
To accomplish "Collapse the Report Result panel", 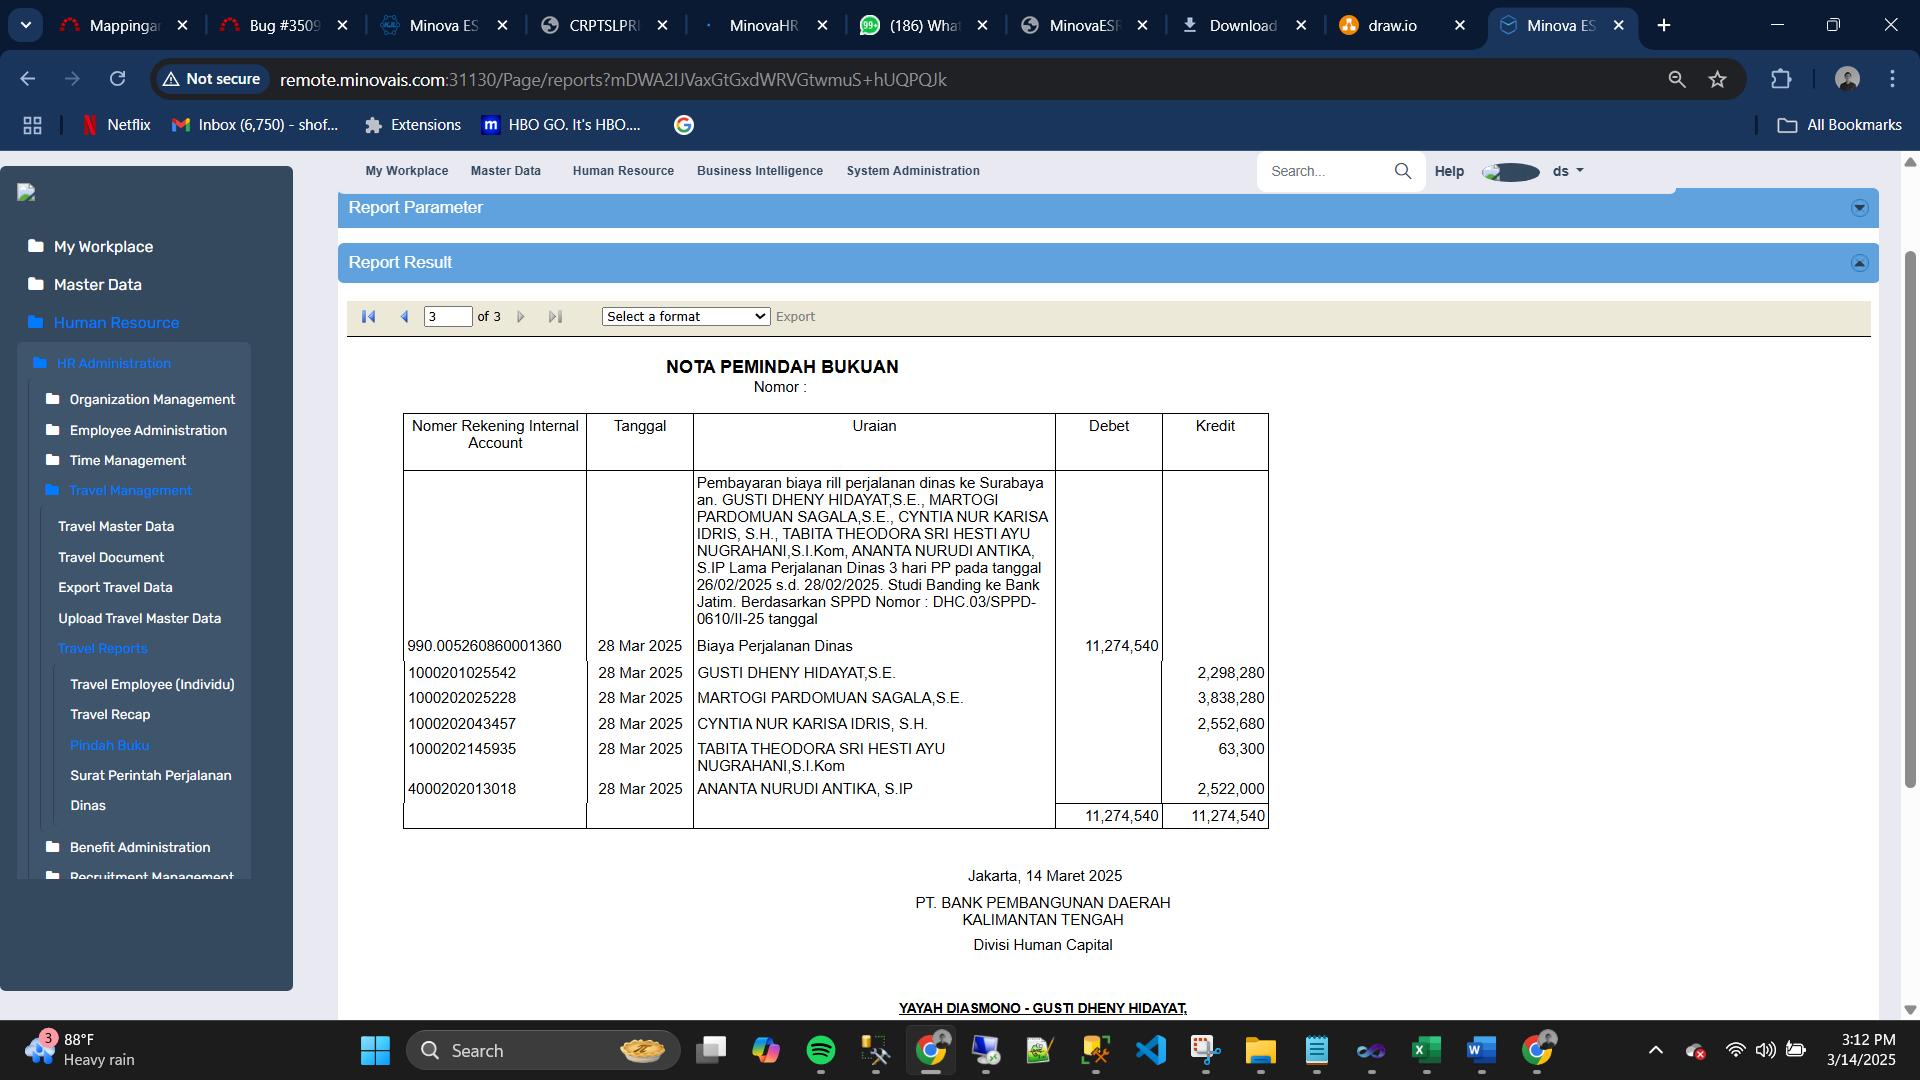I will point(1859,263).
